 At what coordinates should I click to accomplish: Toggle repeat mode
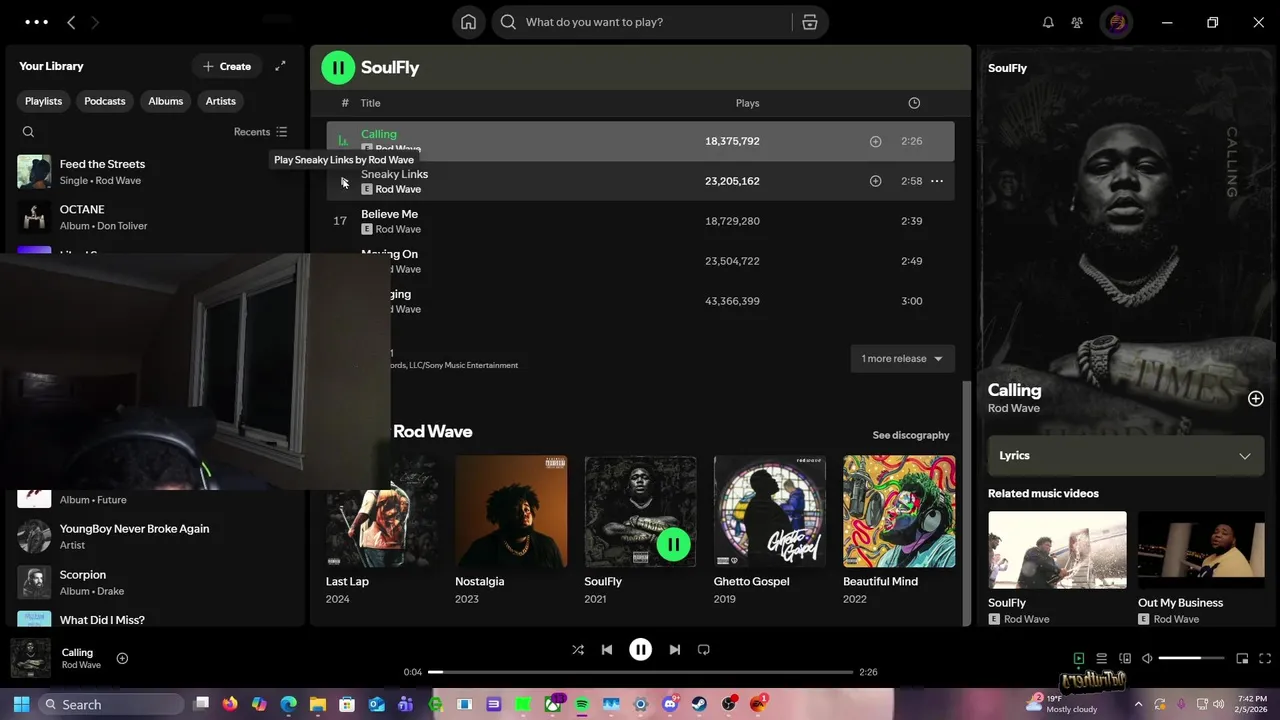click(x=704, y=649)
